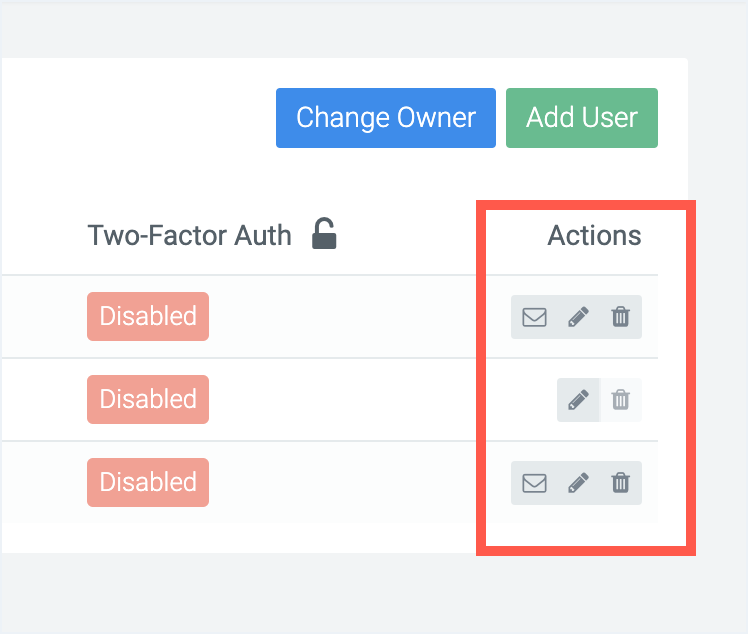Viewport: 748px width, 634px height.
Task: Click the envelope icon in the third row
Action: pyautogui.click(x=534, y=483)
